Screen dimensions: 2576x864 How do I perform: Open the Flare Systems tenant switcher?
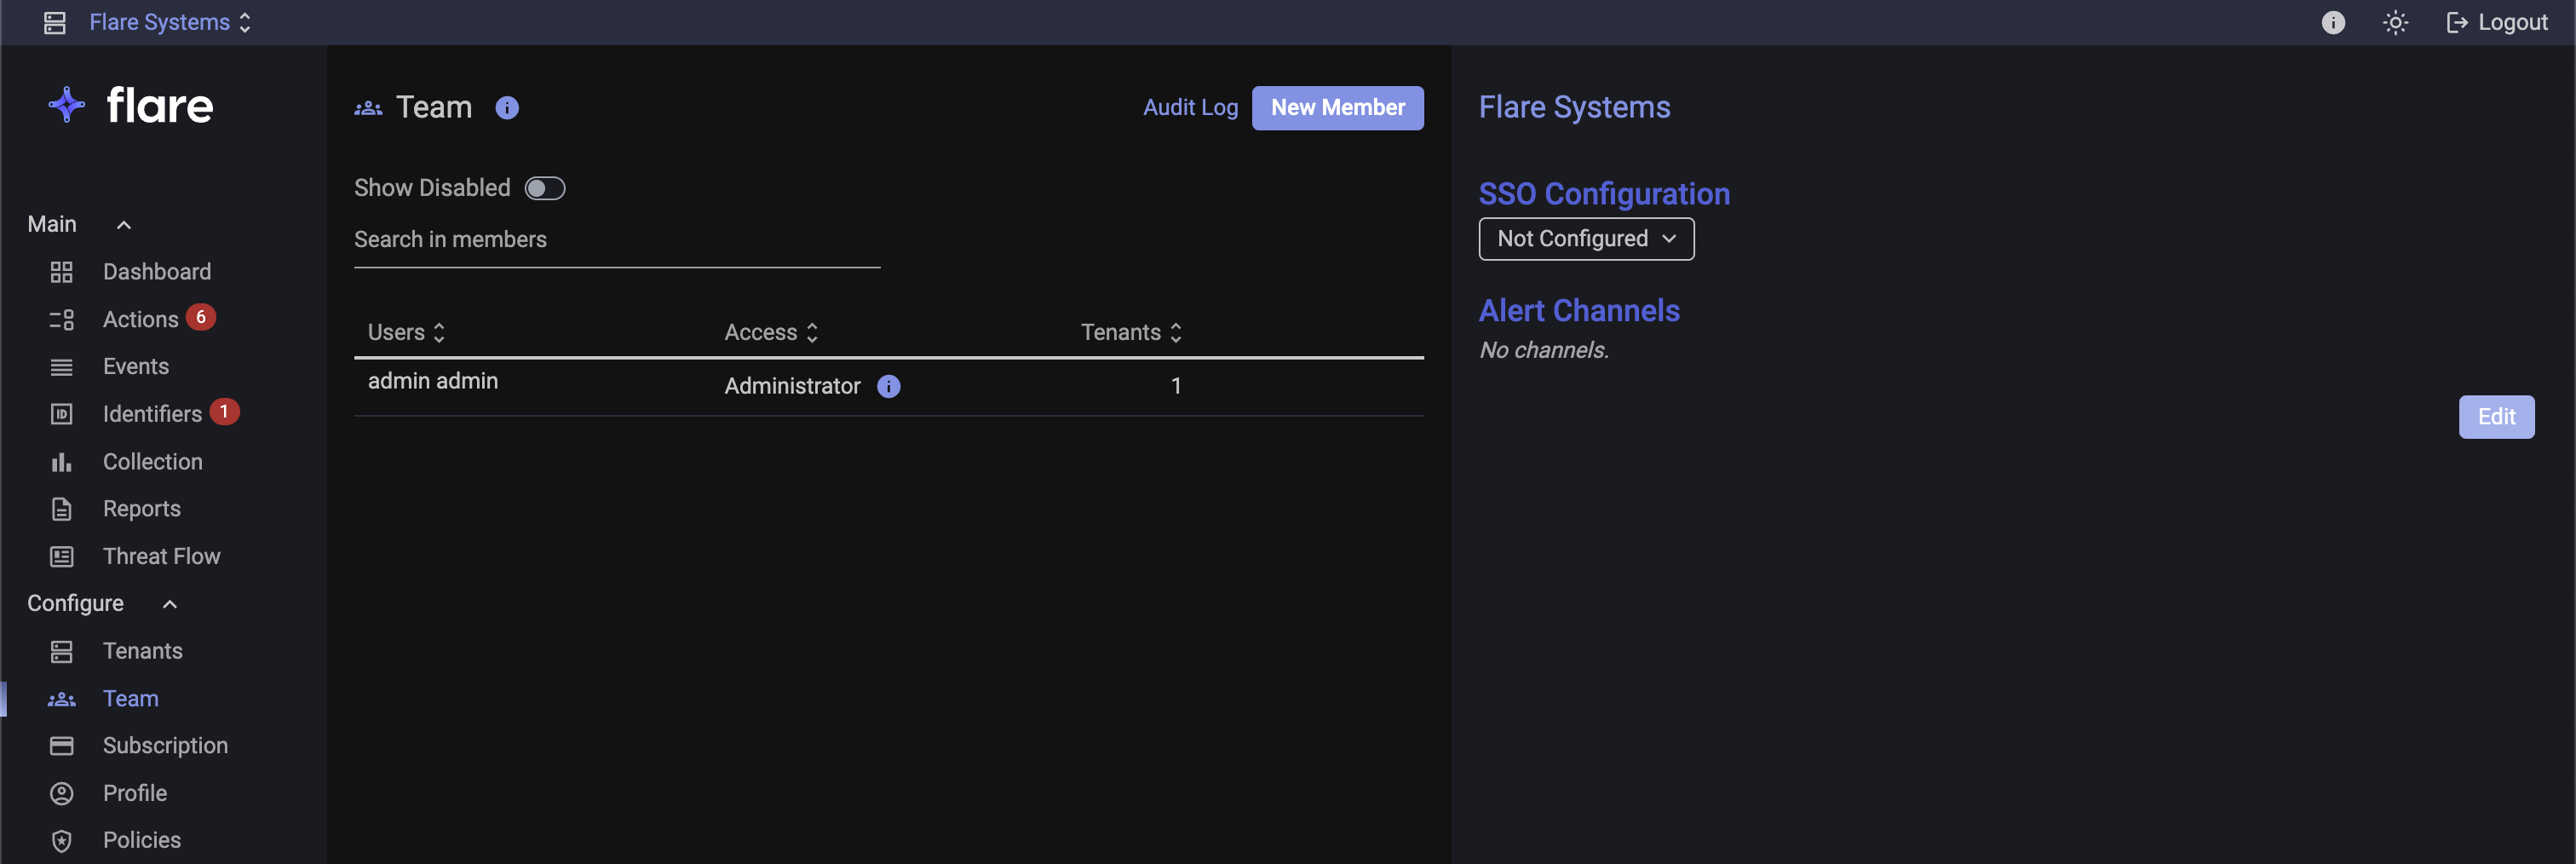point(168,21)
